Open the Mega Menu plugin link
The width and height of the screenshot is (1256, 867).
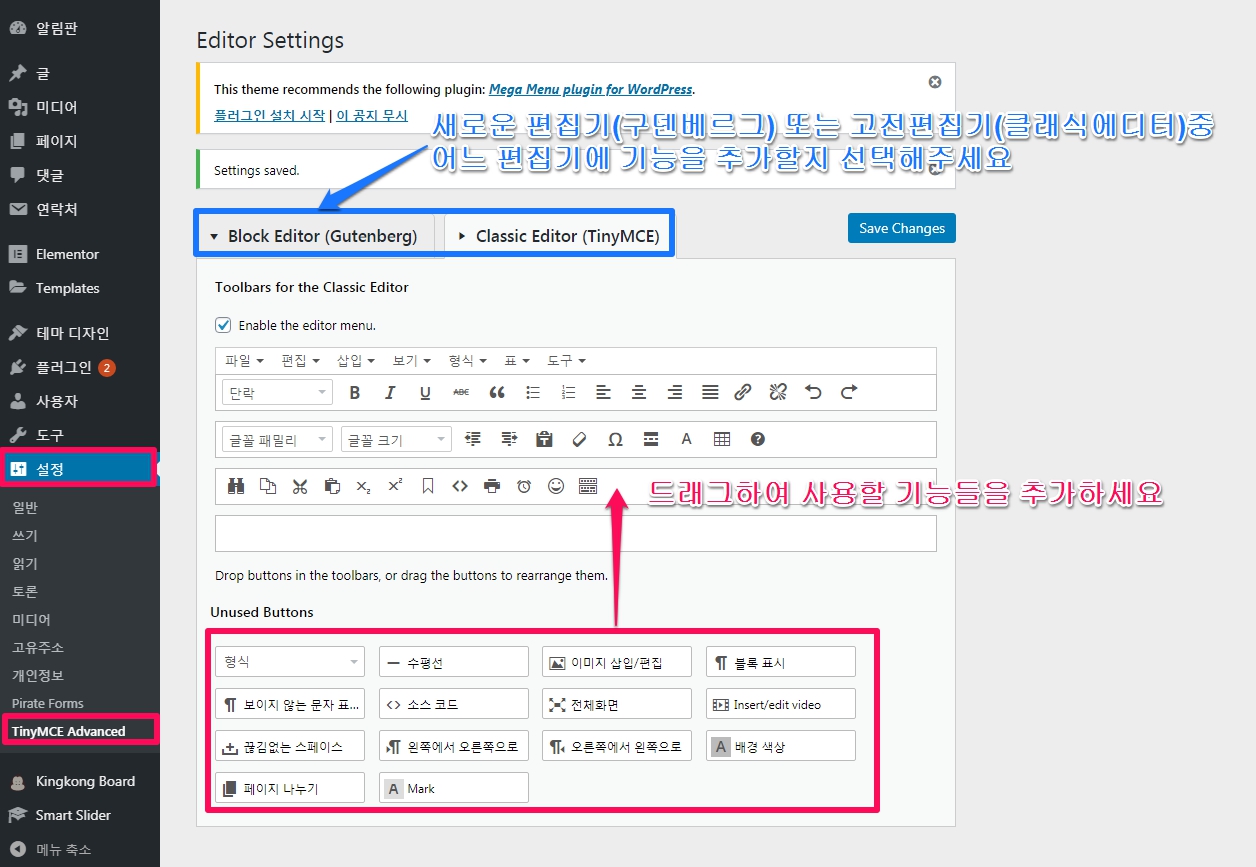590,89
